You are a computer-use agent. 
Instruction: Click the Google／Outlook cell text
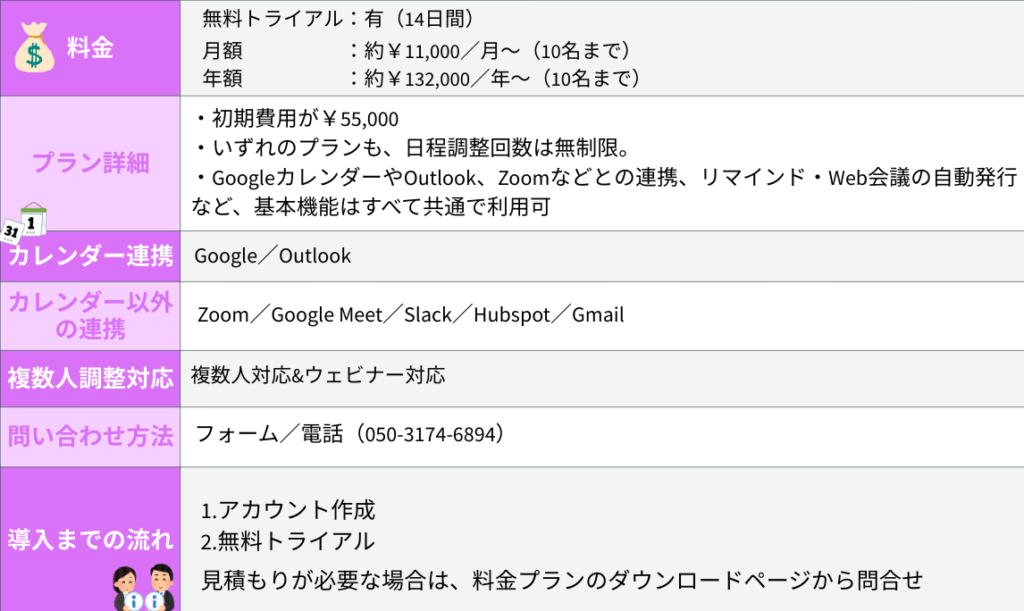[272, 256]
